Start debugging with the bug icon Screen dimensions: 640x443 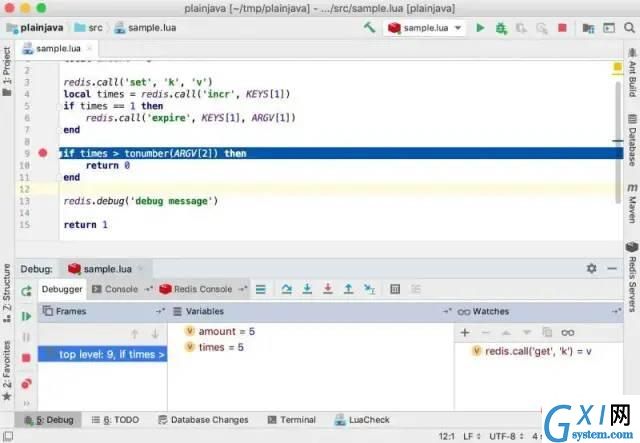click(501, 28)
